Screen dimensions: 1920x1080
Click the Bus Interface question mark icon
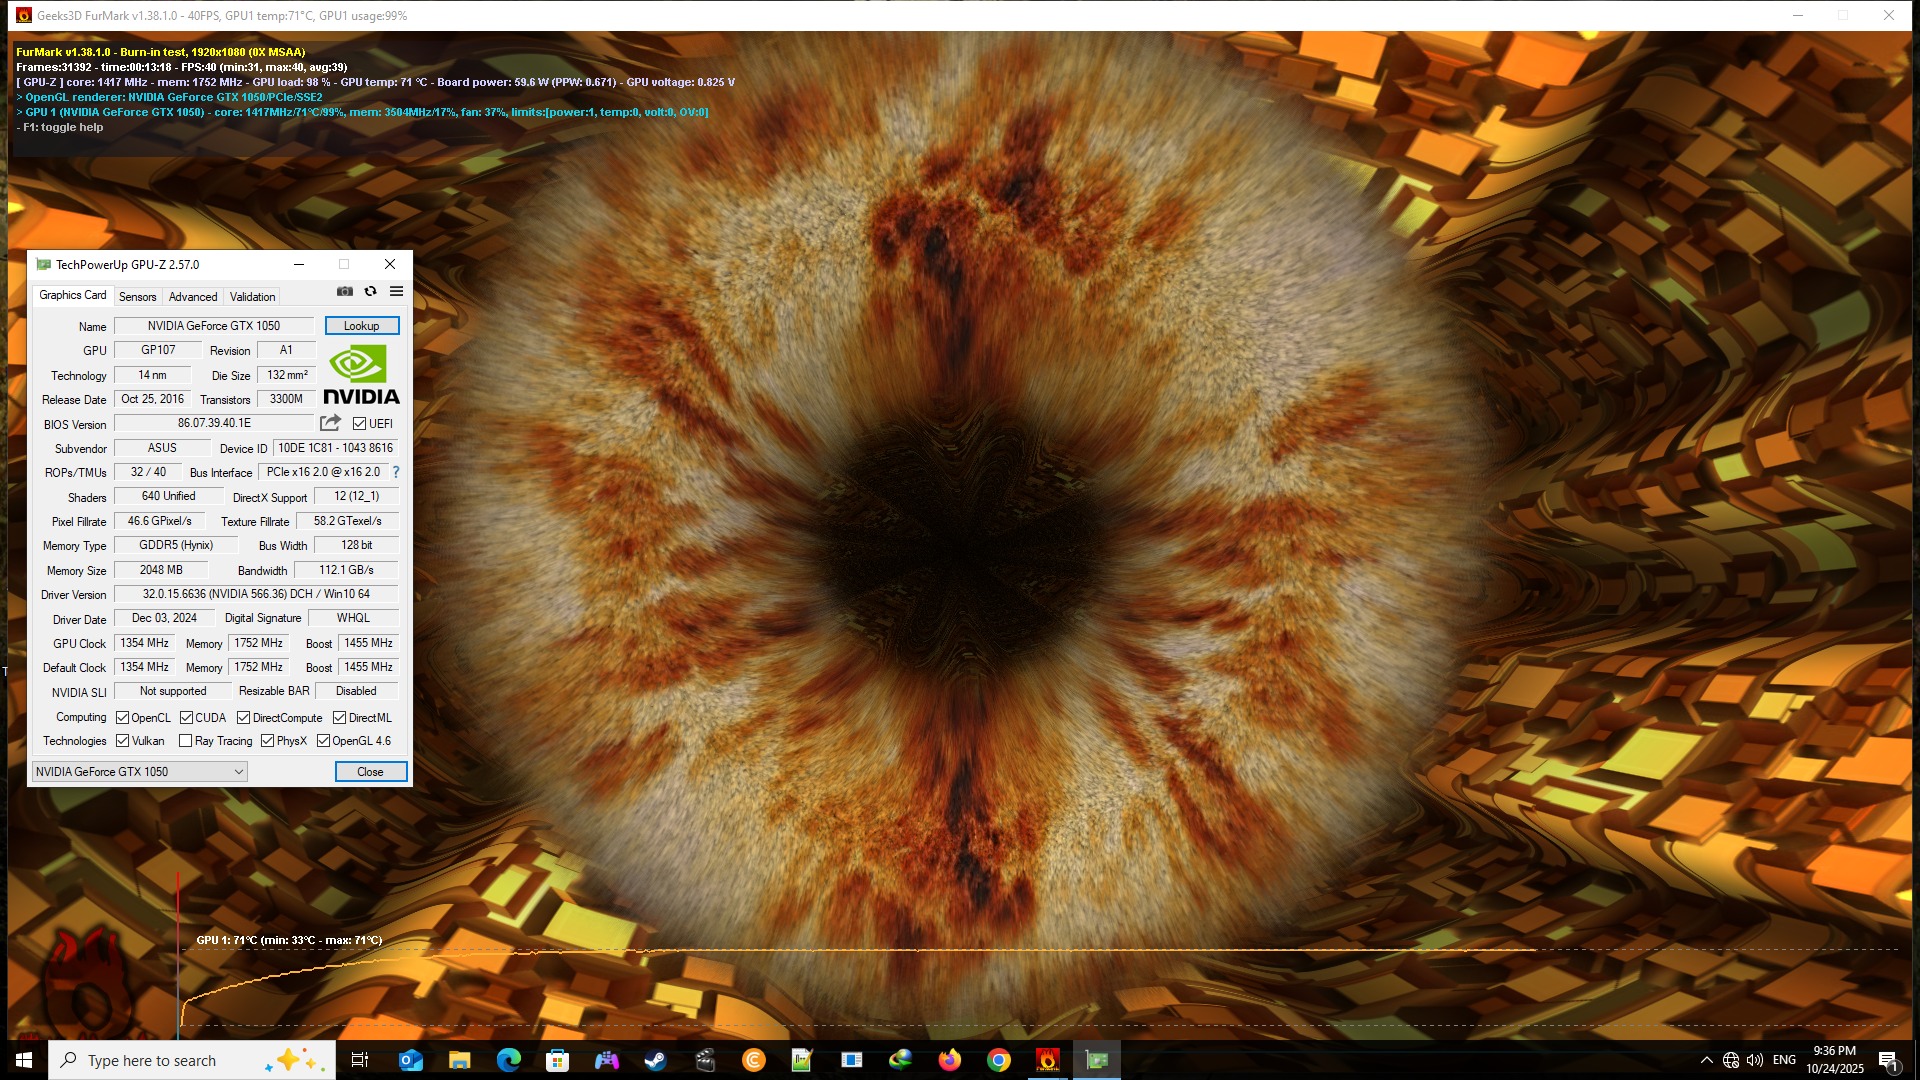[x=396, y=472]
